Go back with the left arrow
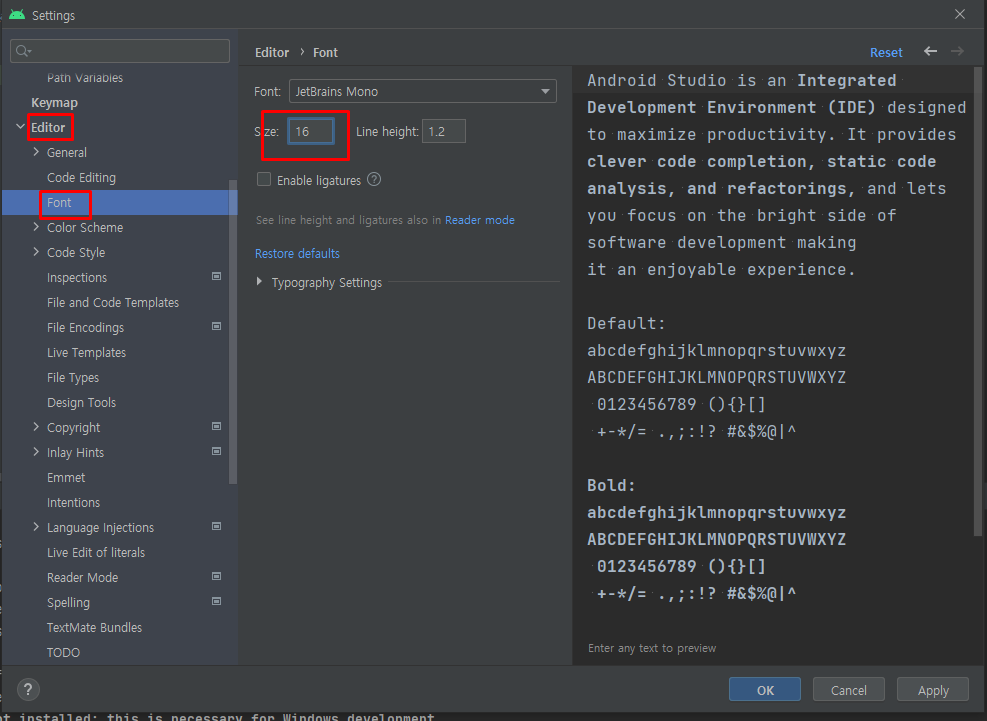This screenshot has height=721, width=987. (x=930, y=52)
